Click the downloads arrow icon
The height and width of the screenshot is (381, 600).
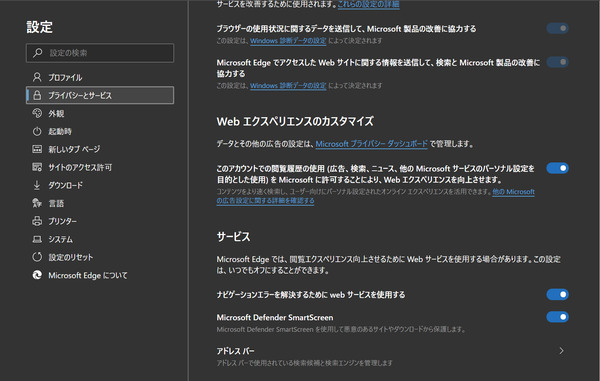[37, 185]
